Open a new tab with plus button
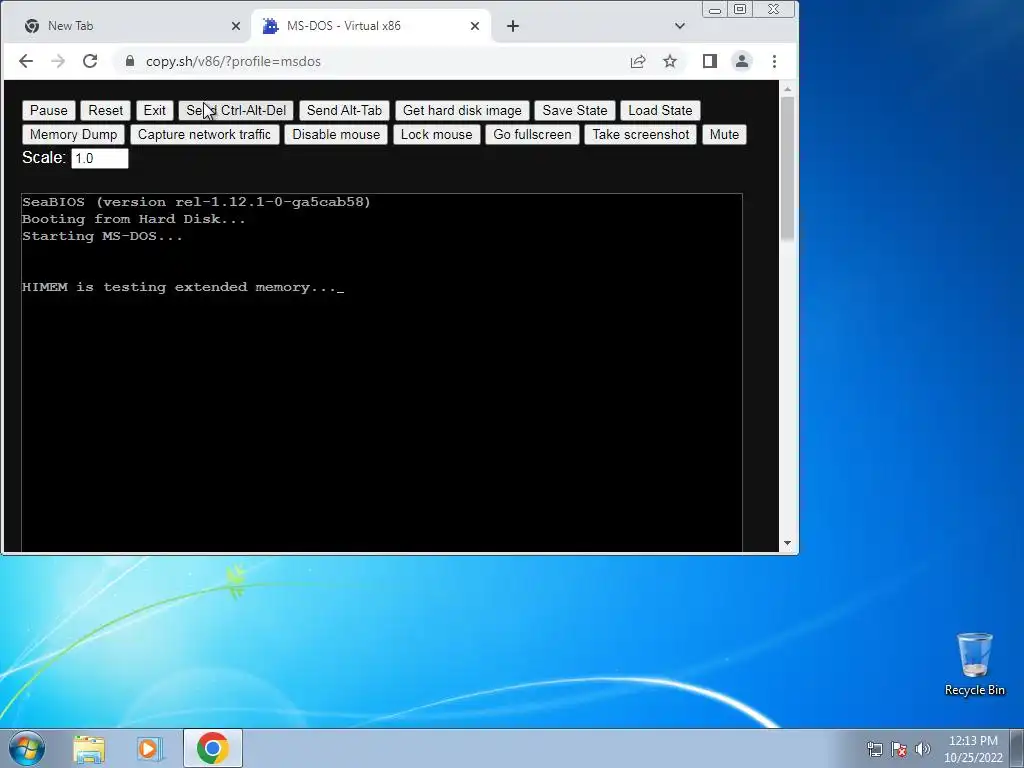Viewport: 1024px width, 768px height. tap(513, 26)
